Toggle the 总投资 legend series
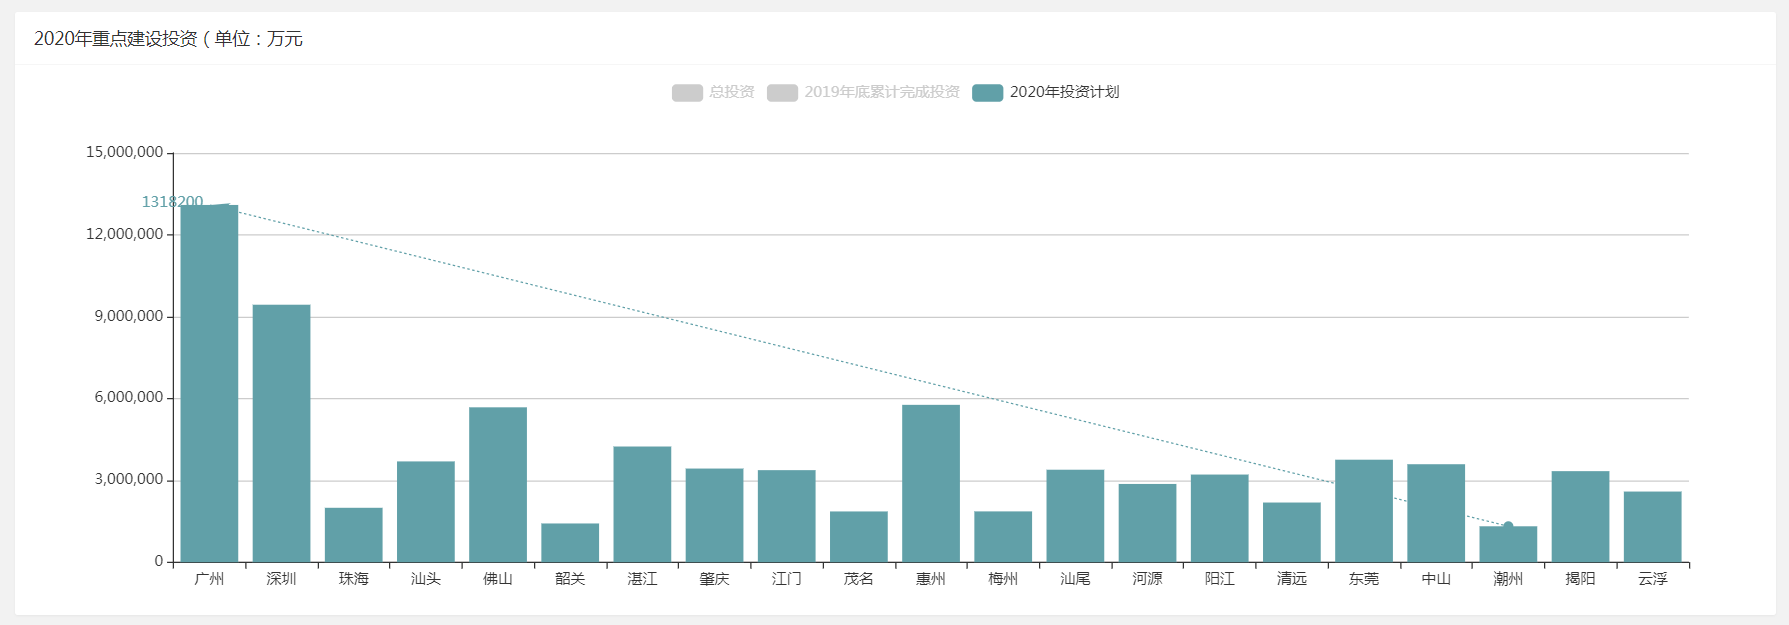Viewport: 1789px width, 625px height. [713, 92]
